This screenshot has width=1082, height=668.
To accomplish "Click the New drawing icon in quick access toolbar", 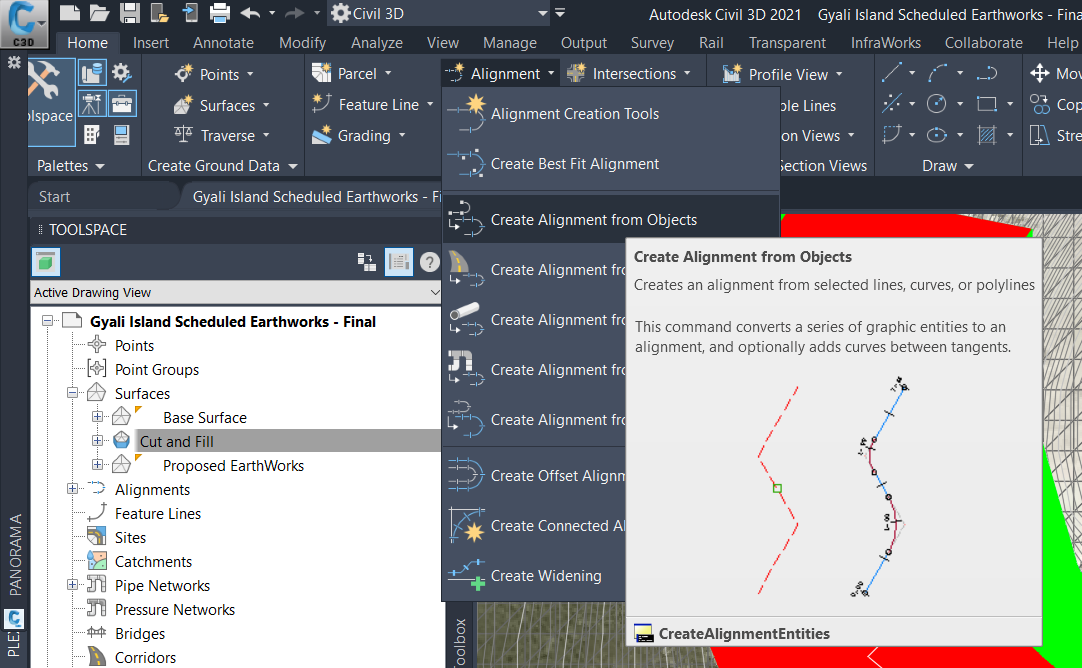I will click(70, 12).
